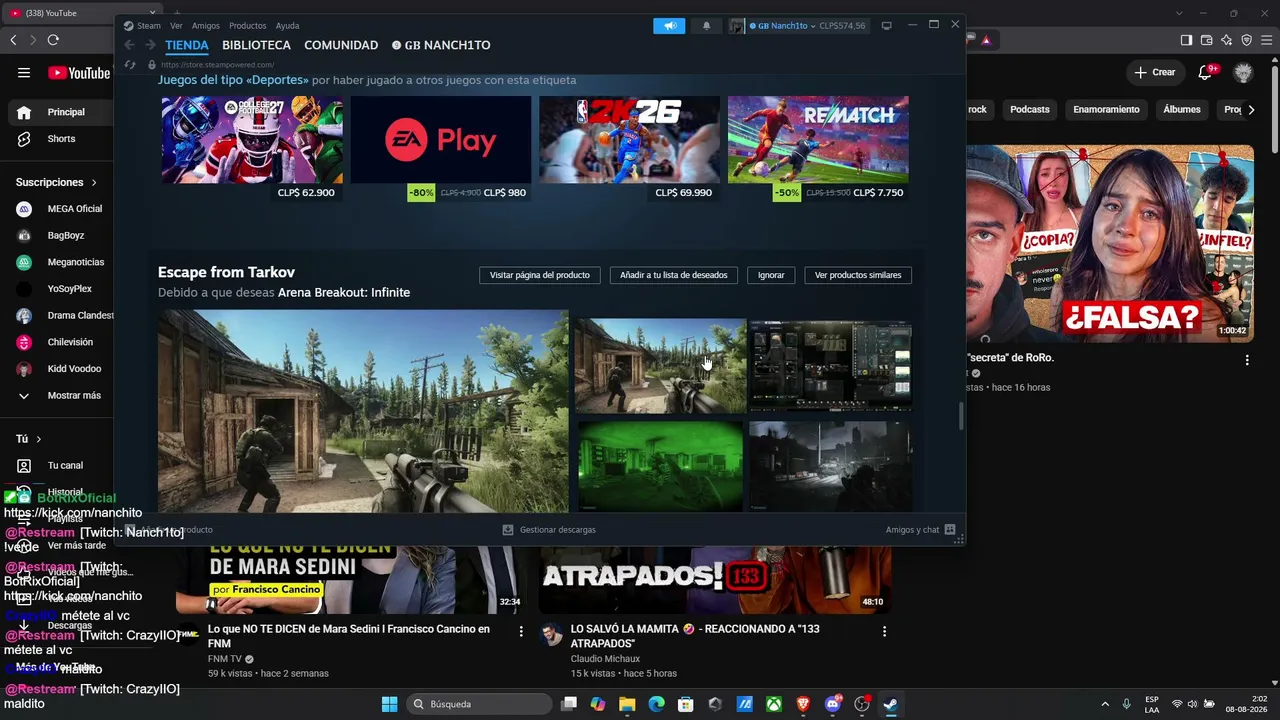Click the Steam announcements megaphone icon
This screenshot has width=1280, height=720.
point(669,26)
